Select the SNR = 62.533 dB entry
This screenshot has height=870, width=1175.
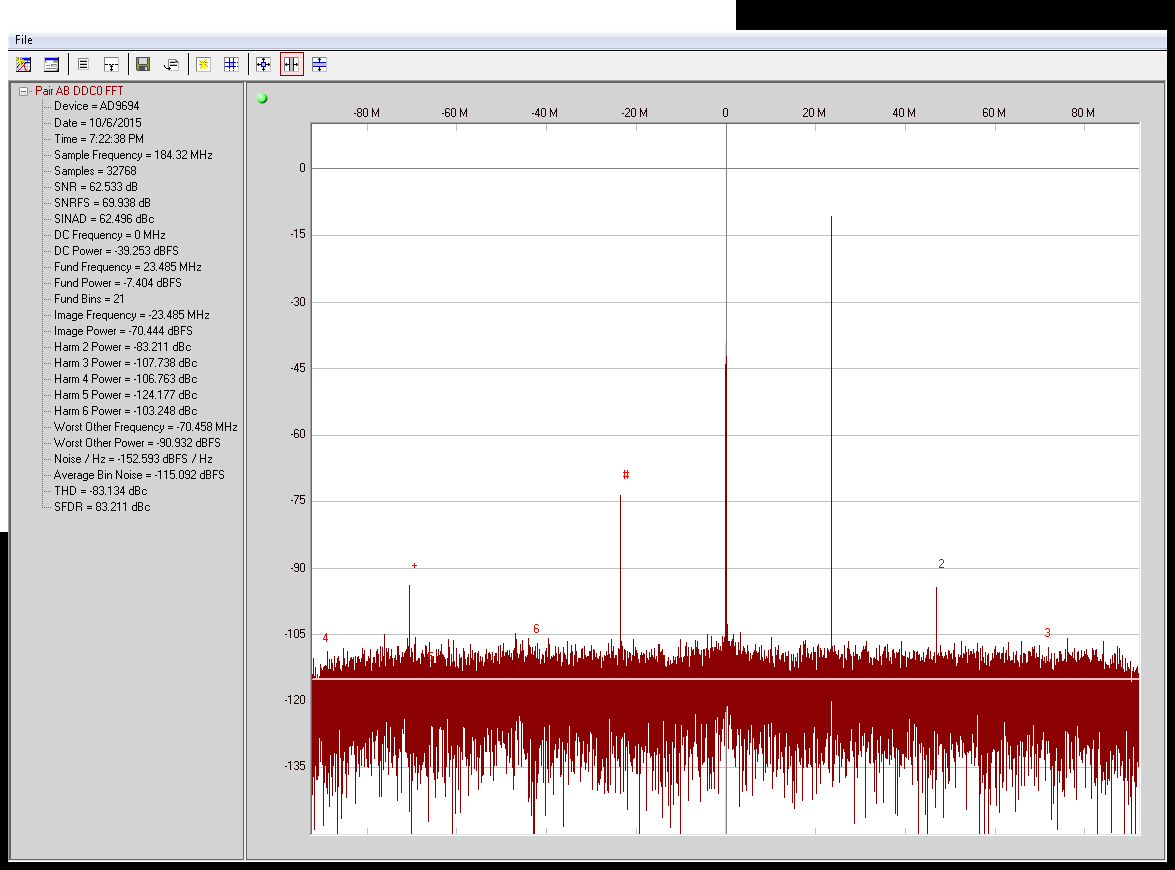[96, 187]
